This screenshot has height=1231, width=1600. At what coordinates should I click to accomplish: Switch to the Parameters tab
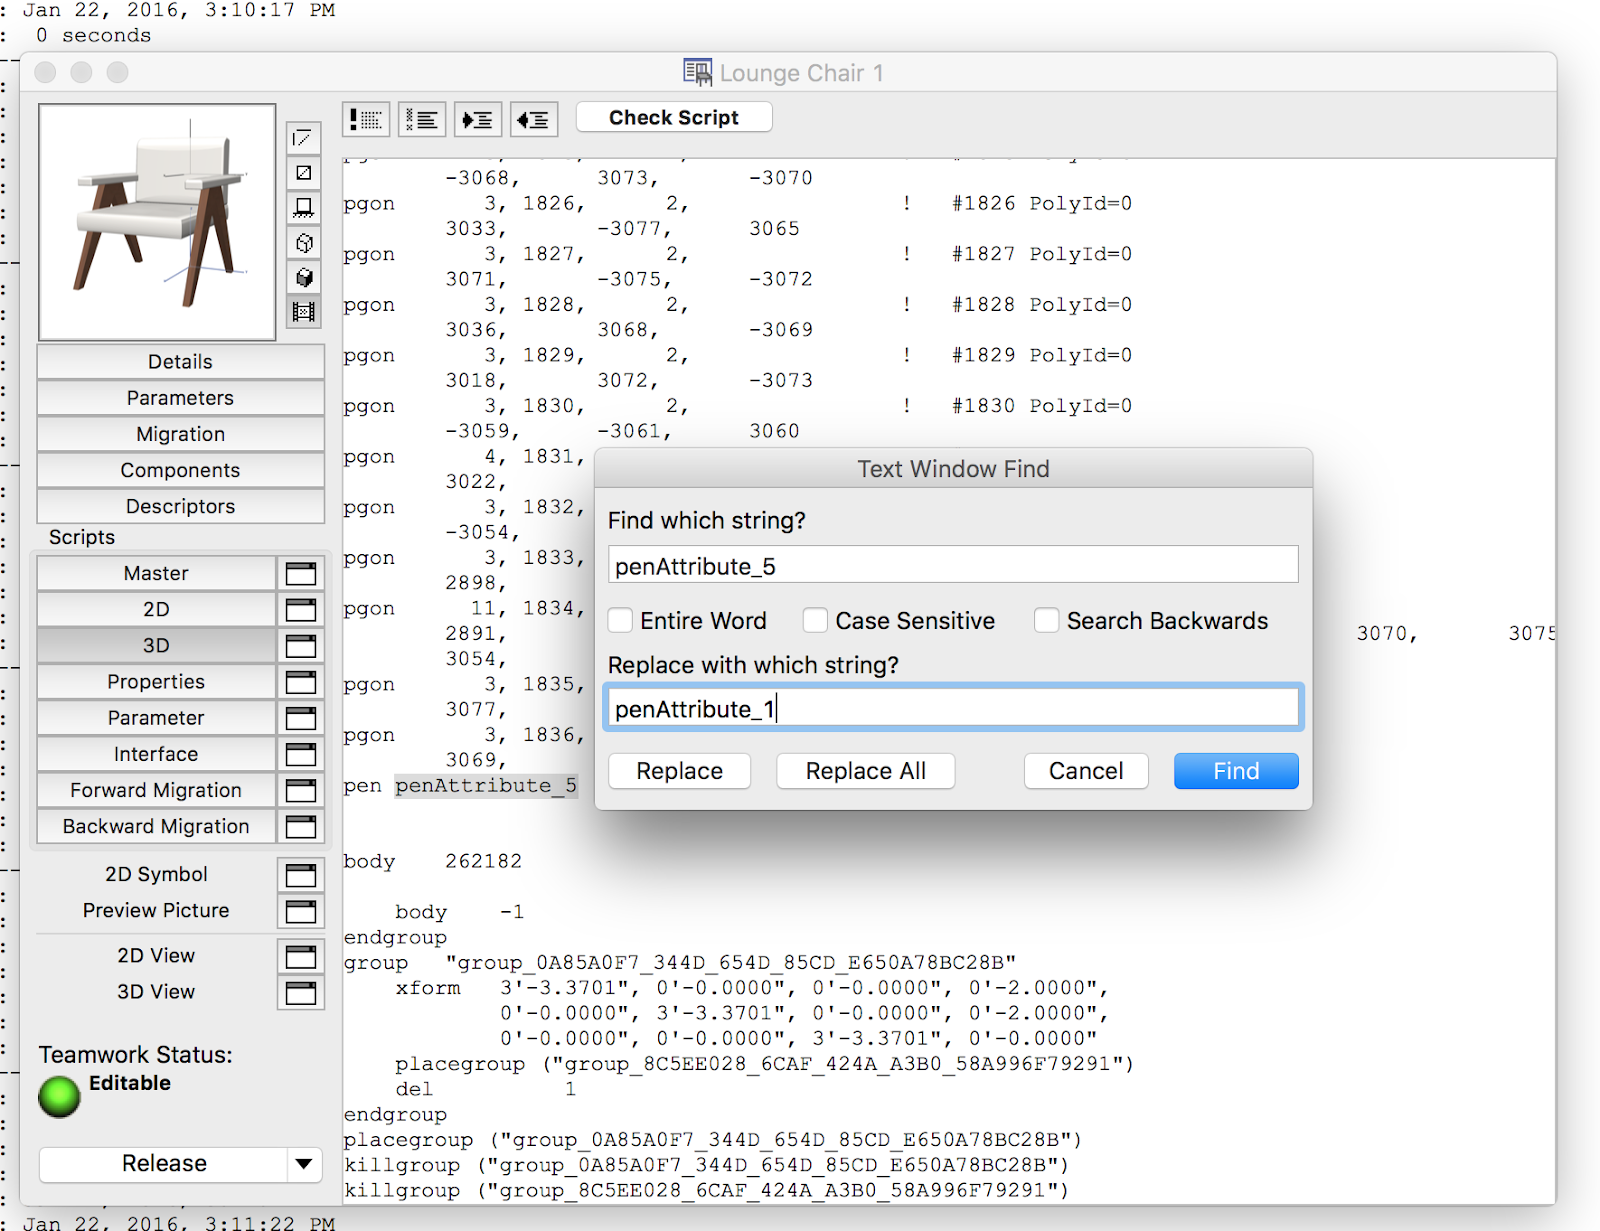point(180,398)
